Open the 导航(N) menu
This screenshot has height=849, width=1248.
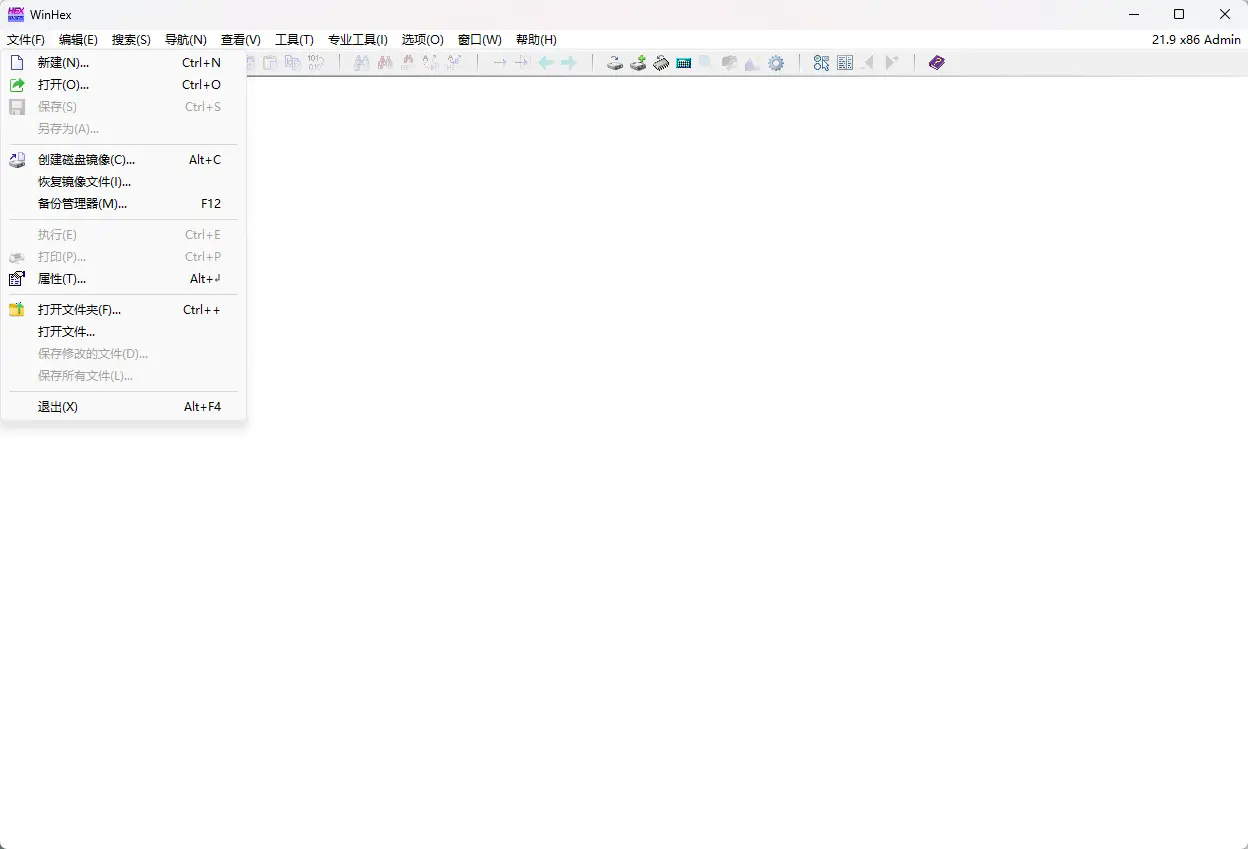pyautogui.click(x=185, y=40)
